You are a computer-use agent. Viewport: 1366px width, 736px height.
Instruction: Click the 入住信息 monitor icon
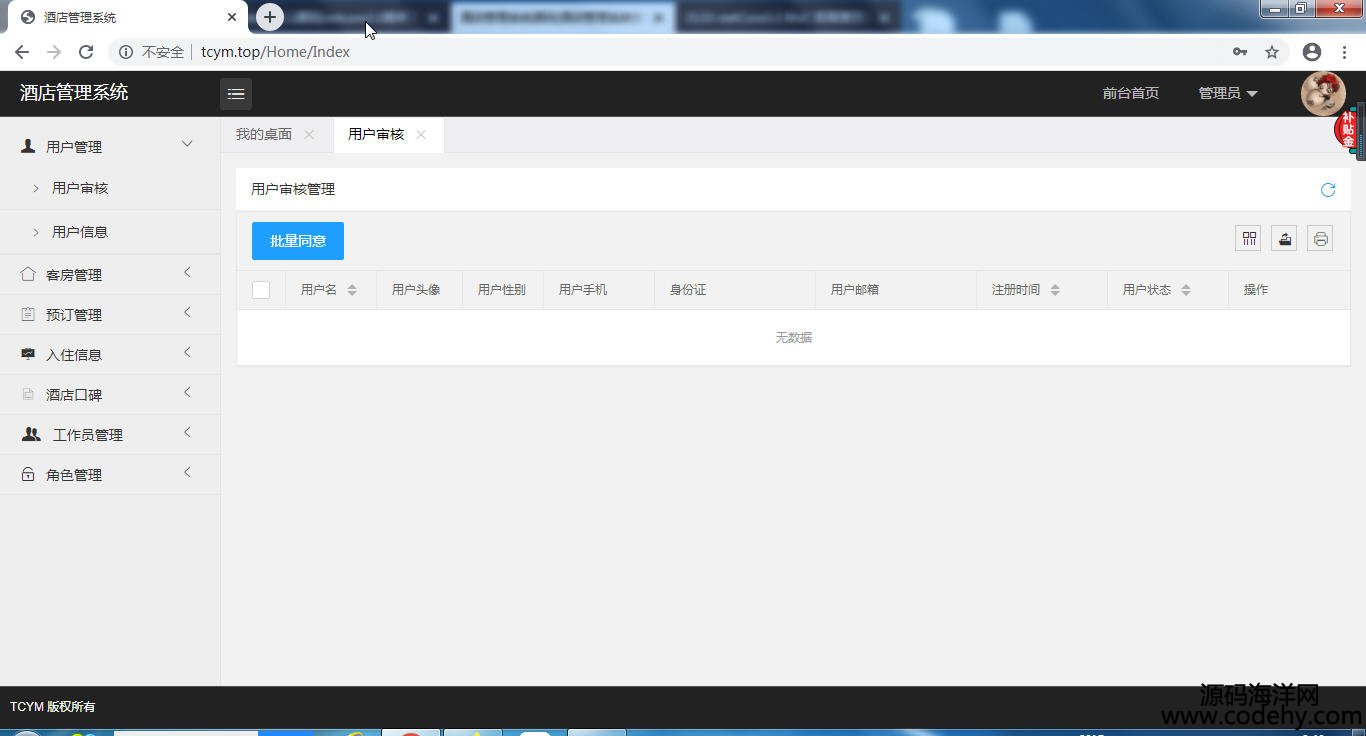(x=28, y=354)
